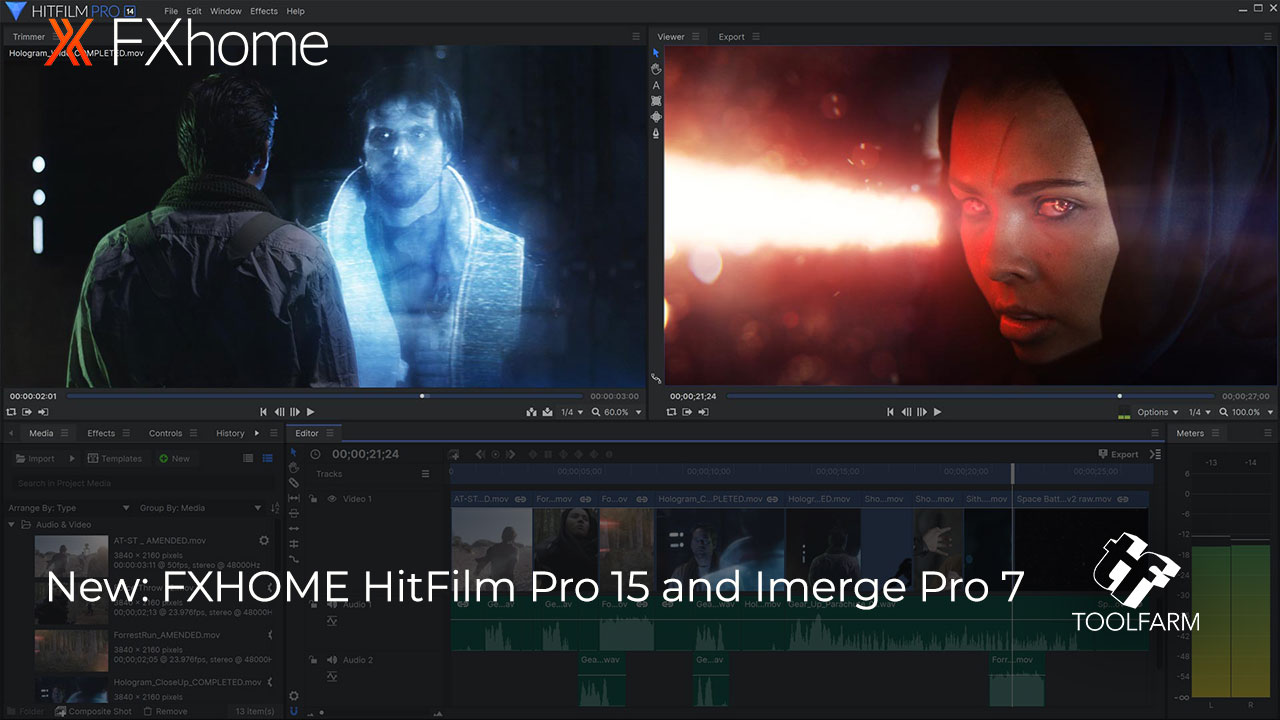The image size is (1280, 720).
Task: Play the clip in the Trimmer
Action: click(x=310, y=412)
